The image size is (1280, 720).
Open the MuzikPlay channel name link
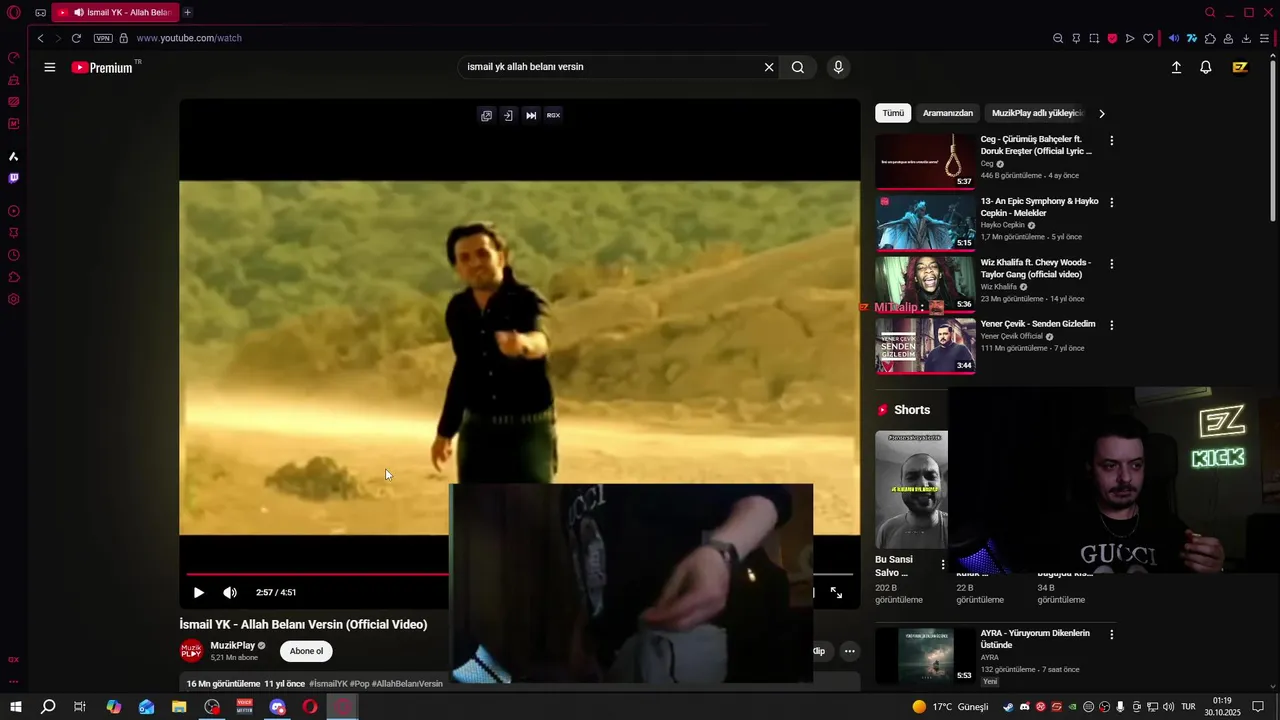click(232, 646)
